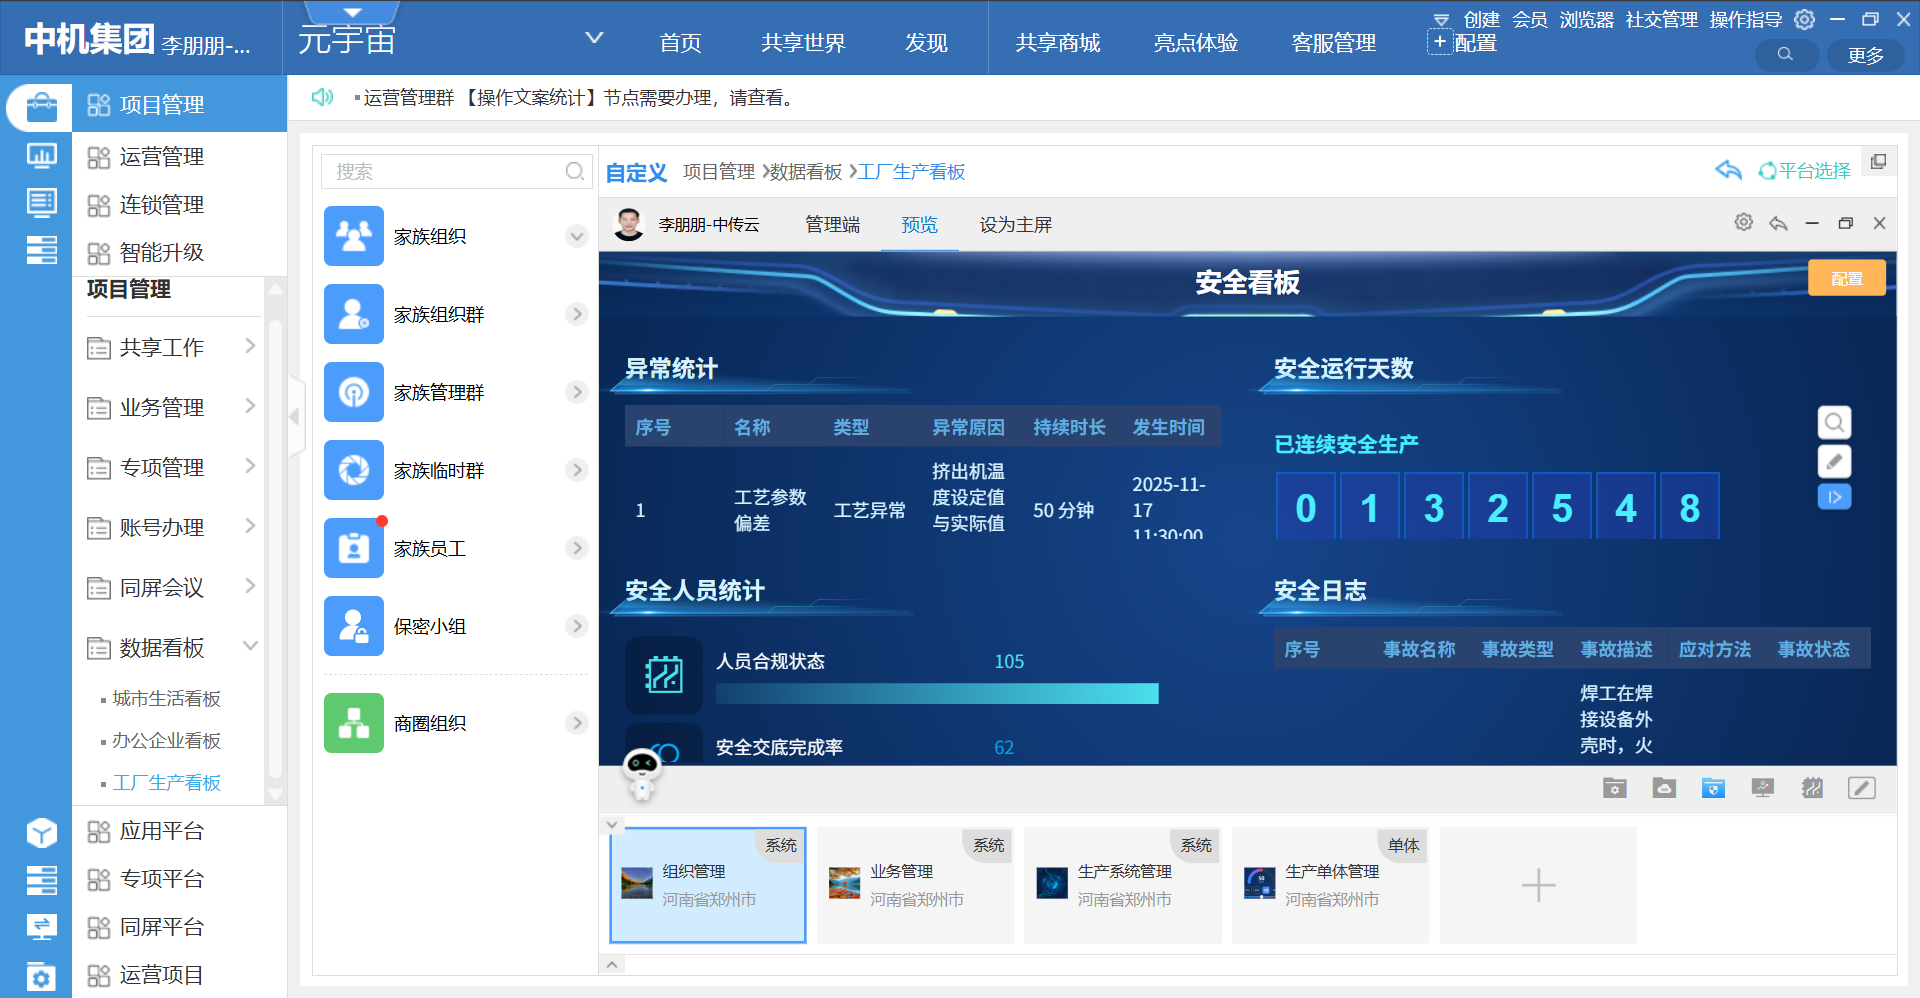The image size is (1920, 998).
Task: Open the 家族员工 icon
Action: pos(354,548)
